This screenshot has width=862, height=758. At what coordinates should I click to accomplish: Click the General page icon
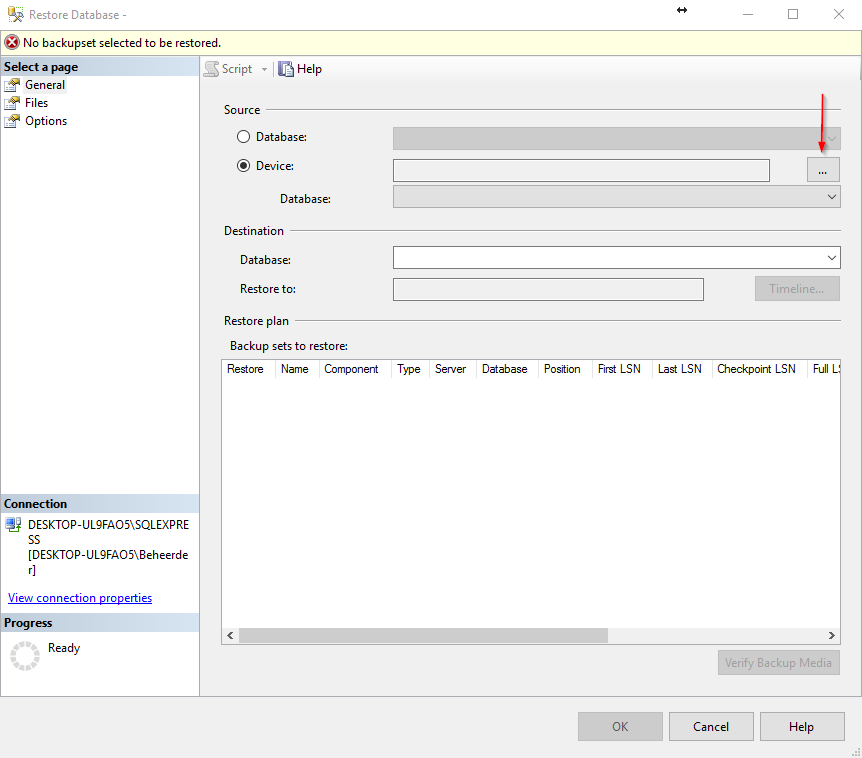click(x=12, y=85)
